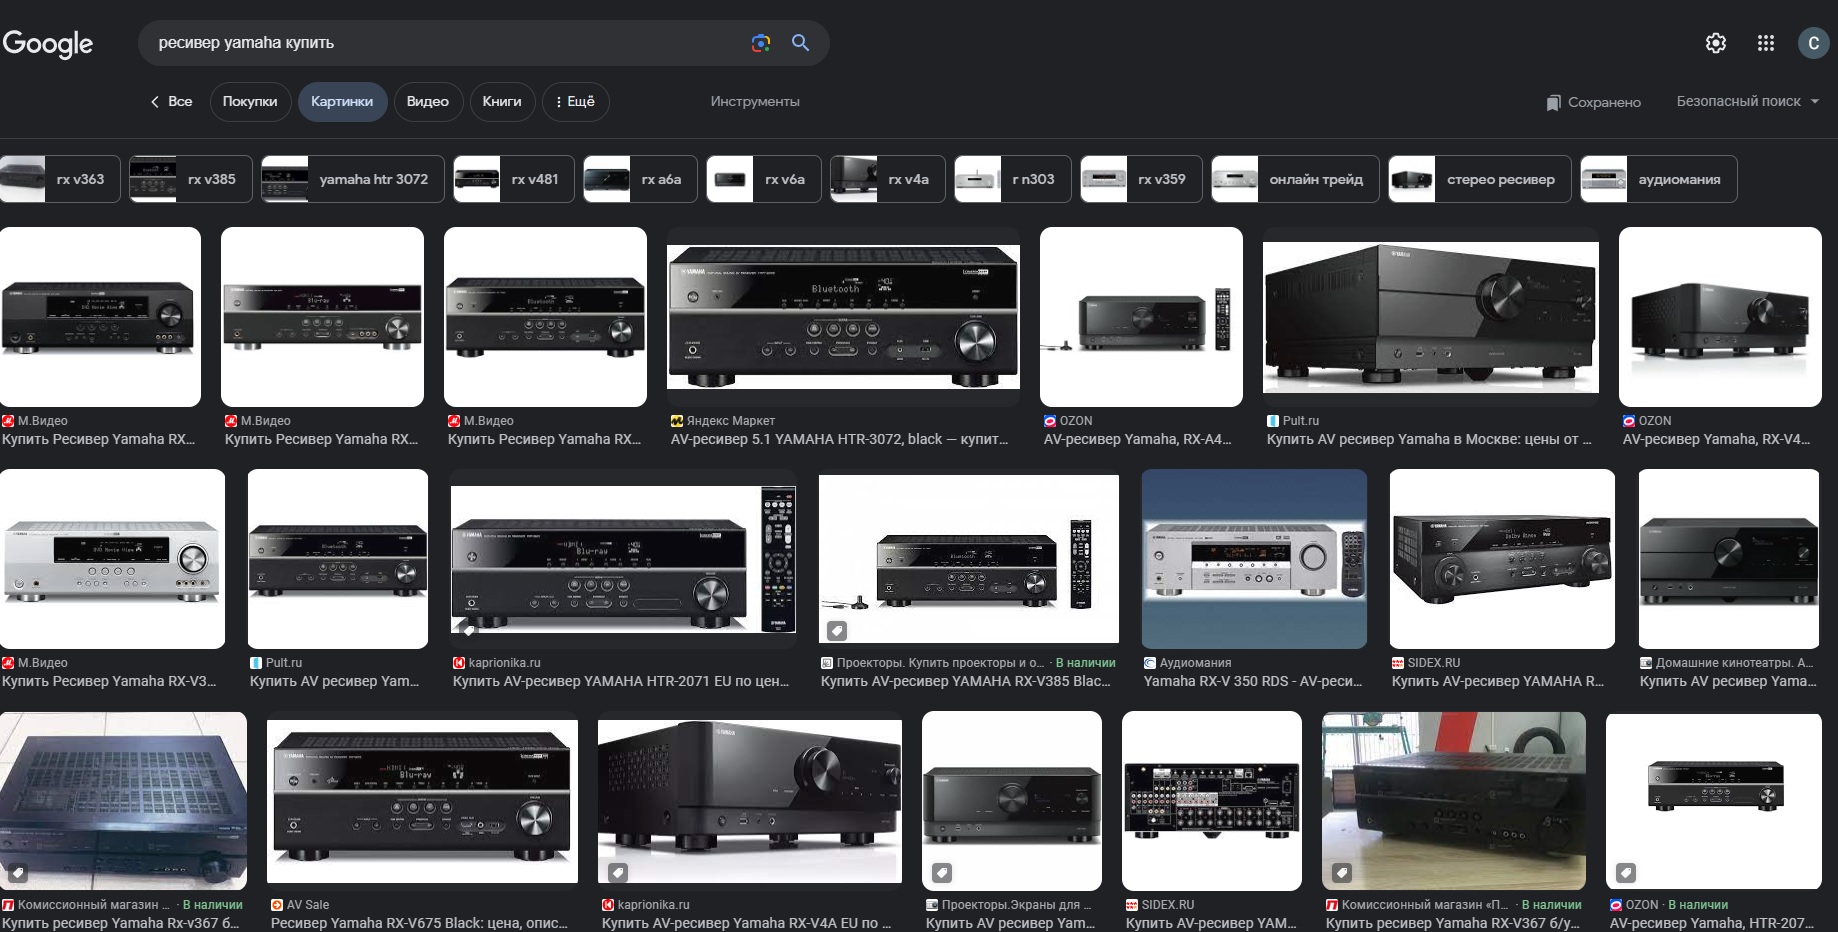Image resolution: width=1838 pixels, height=932 pixels.
Task: Open Сохранено saved collection link
Action: (1594, 102)
